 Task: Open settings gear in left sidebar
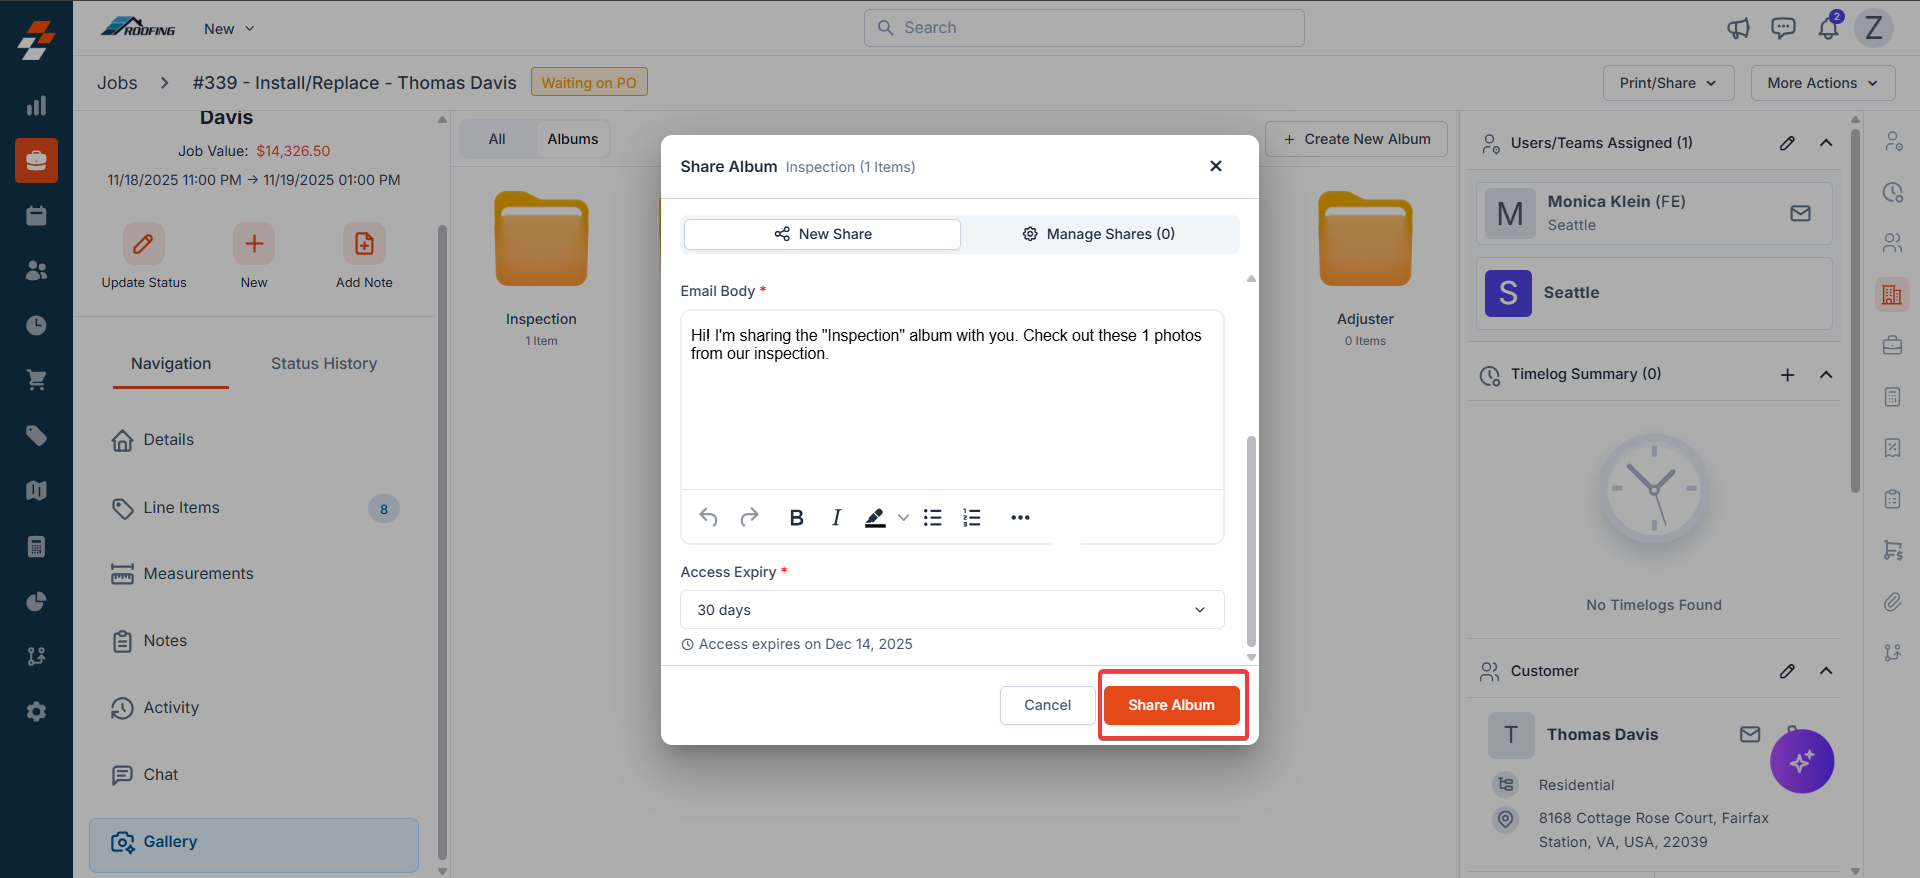pos(36,711)
